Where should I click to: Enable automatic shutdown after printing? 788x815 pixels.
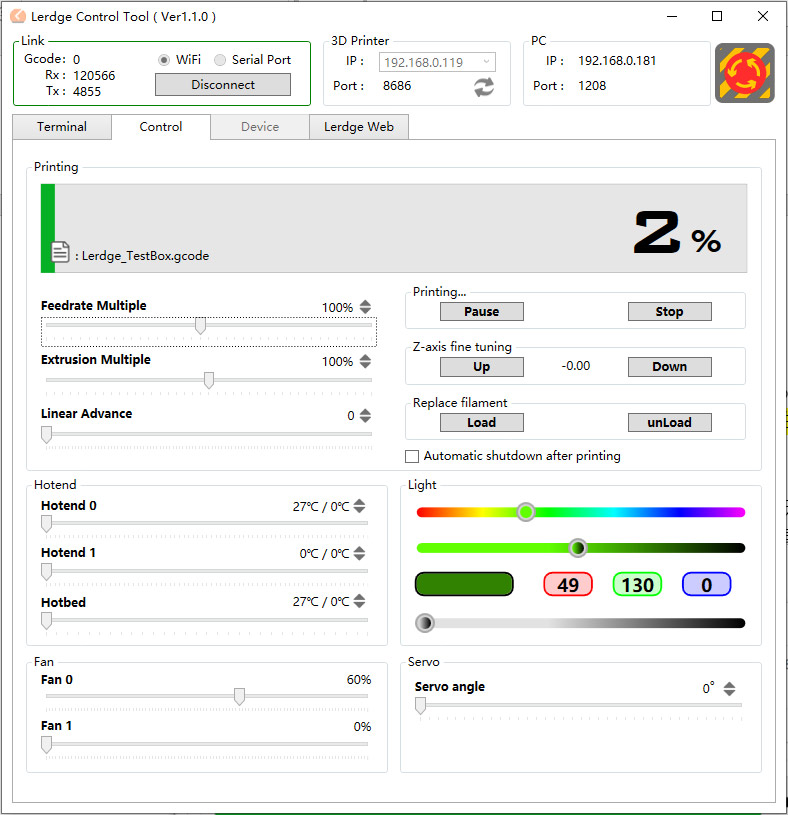point(412,456)
